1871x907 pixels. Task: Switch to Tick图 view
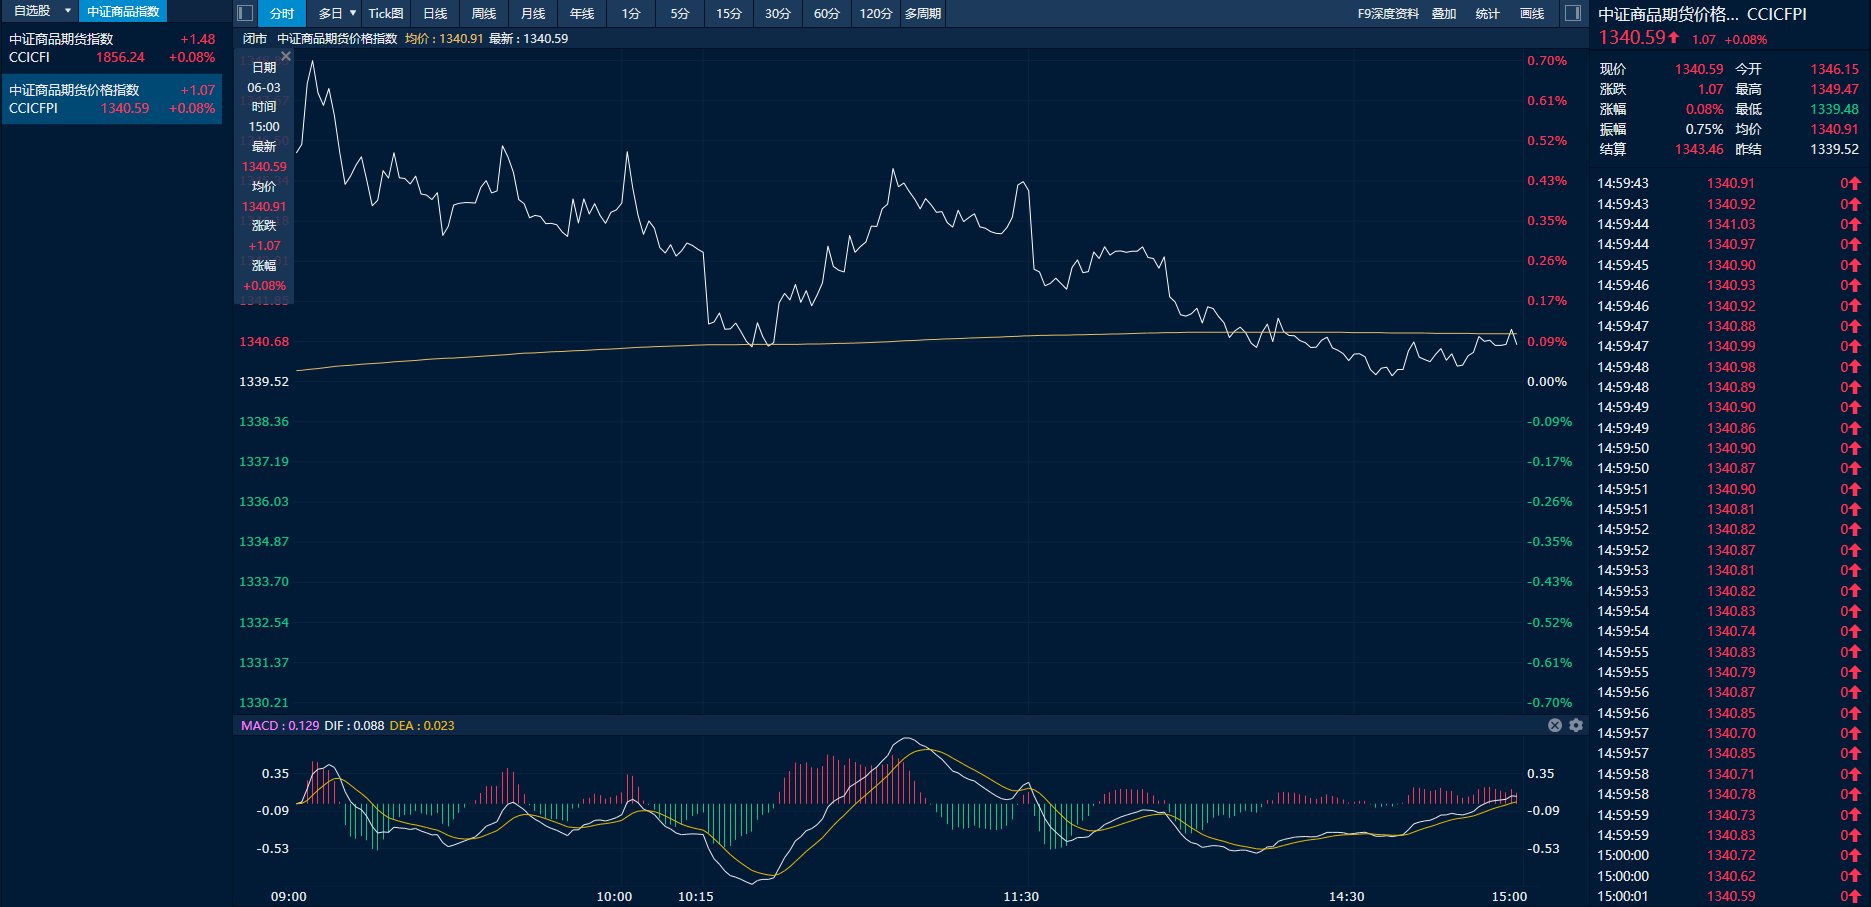386,13
